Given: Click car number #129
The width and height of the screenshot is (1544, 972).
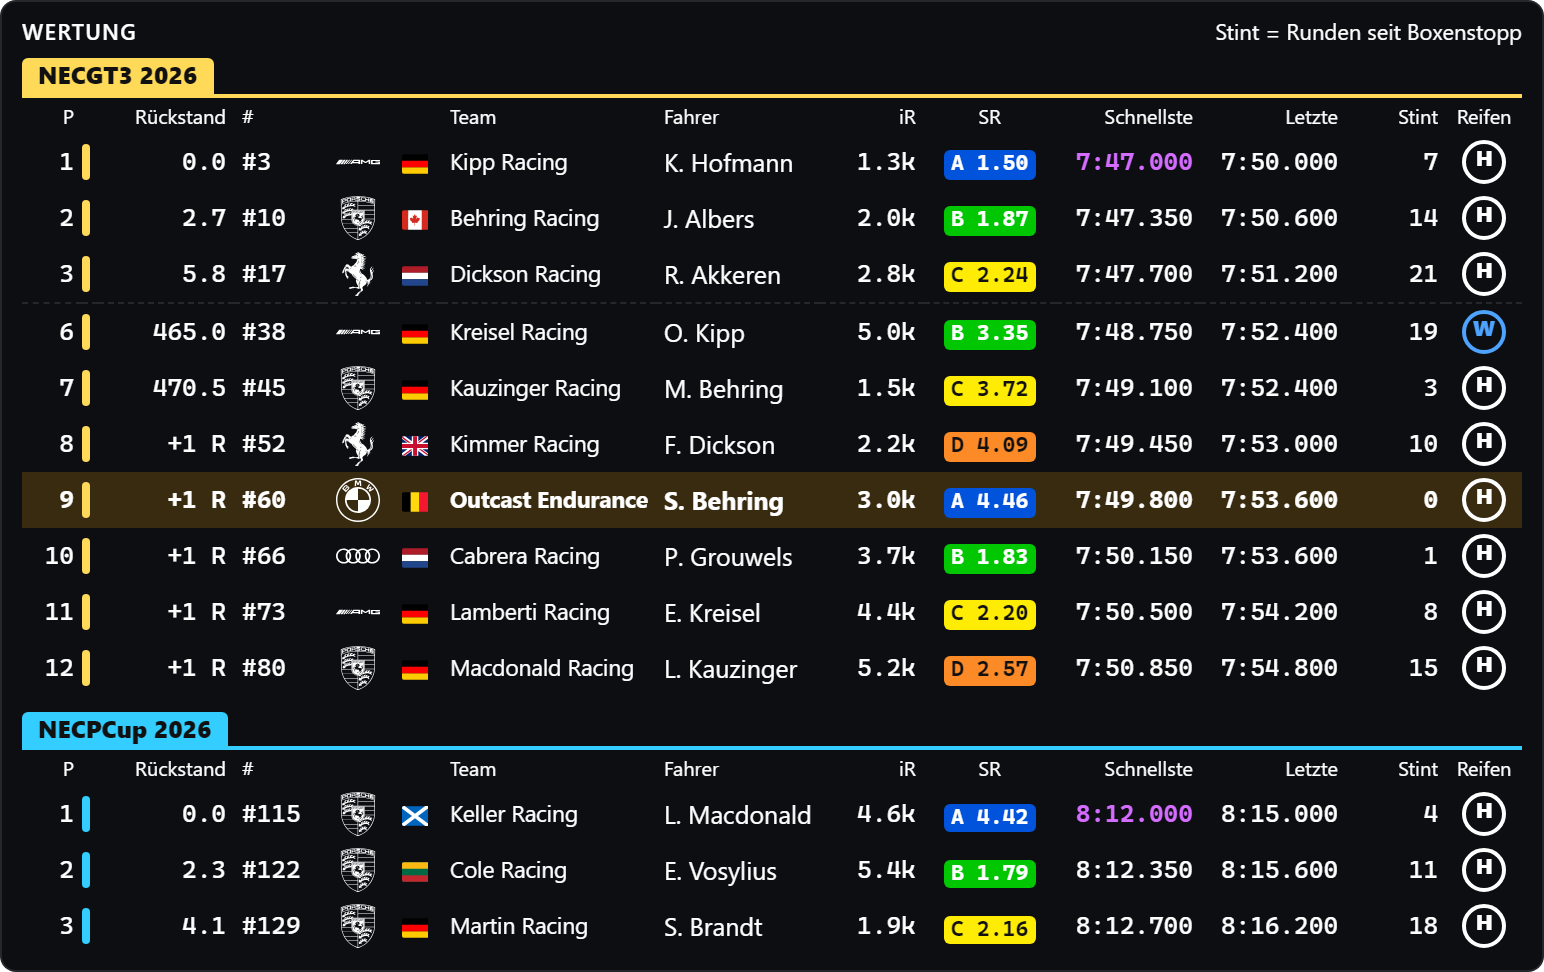Looking at the screenshot, I should point(271,926).
